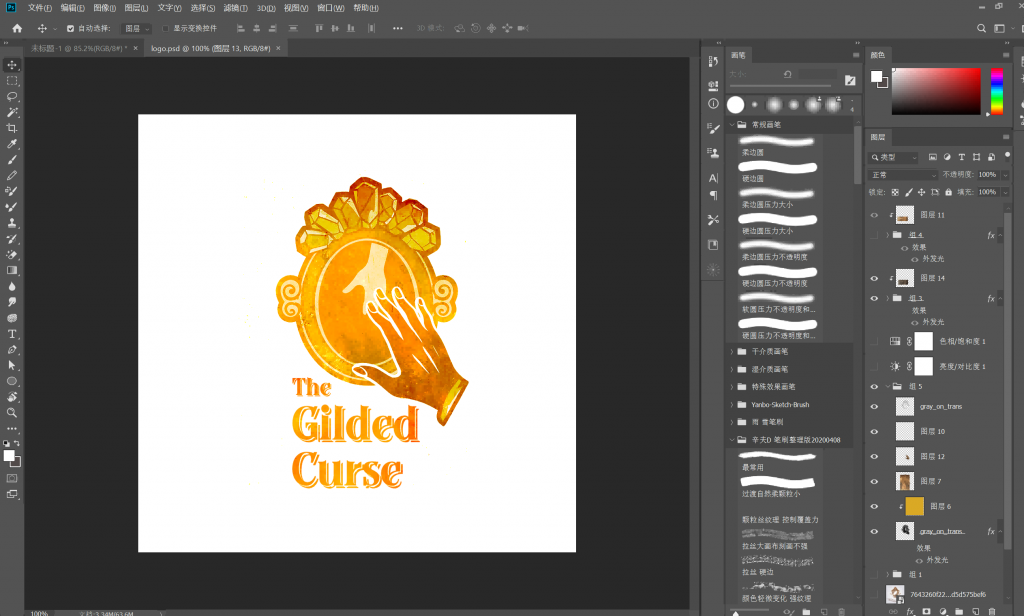This screenshot has width=1024, height=616.
Task: Click the delete layer trash icon
Action: pos(992,611)
